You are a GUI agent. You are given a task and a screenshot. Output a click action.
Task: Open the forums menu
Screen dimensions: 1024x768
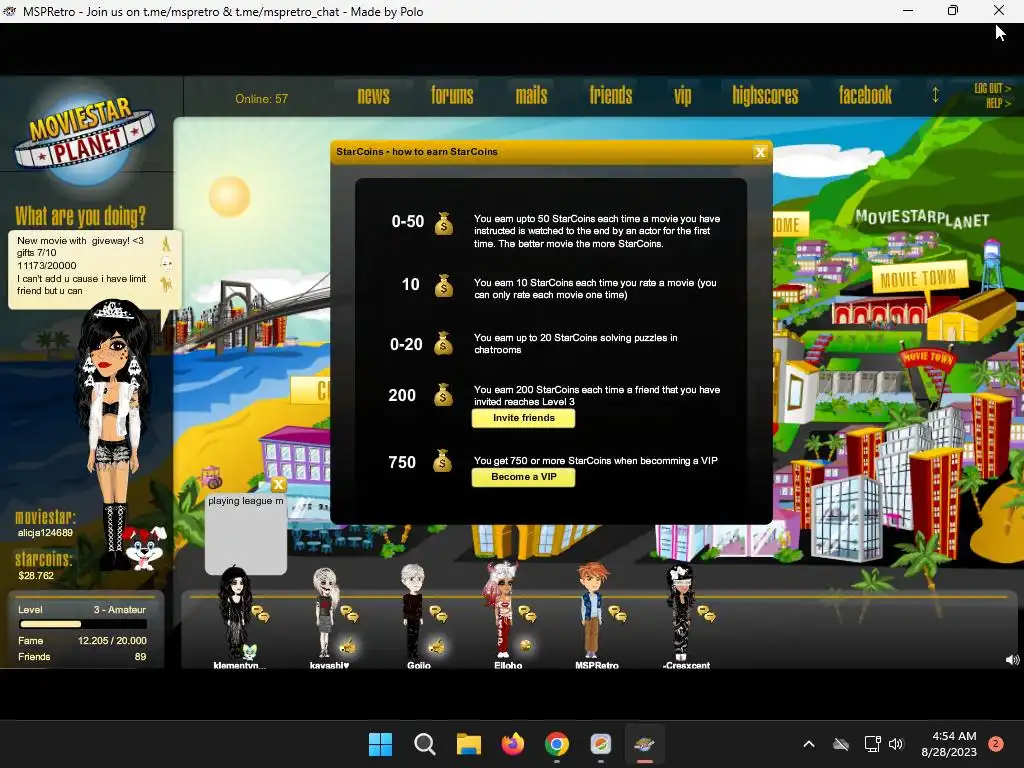452,96
